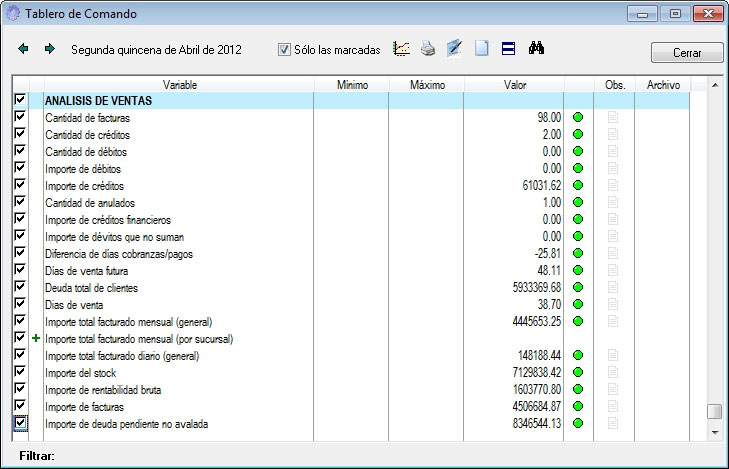Click the 'Valor' column header
729x469 pixels.
pos(515,85)
